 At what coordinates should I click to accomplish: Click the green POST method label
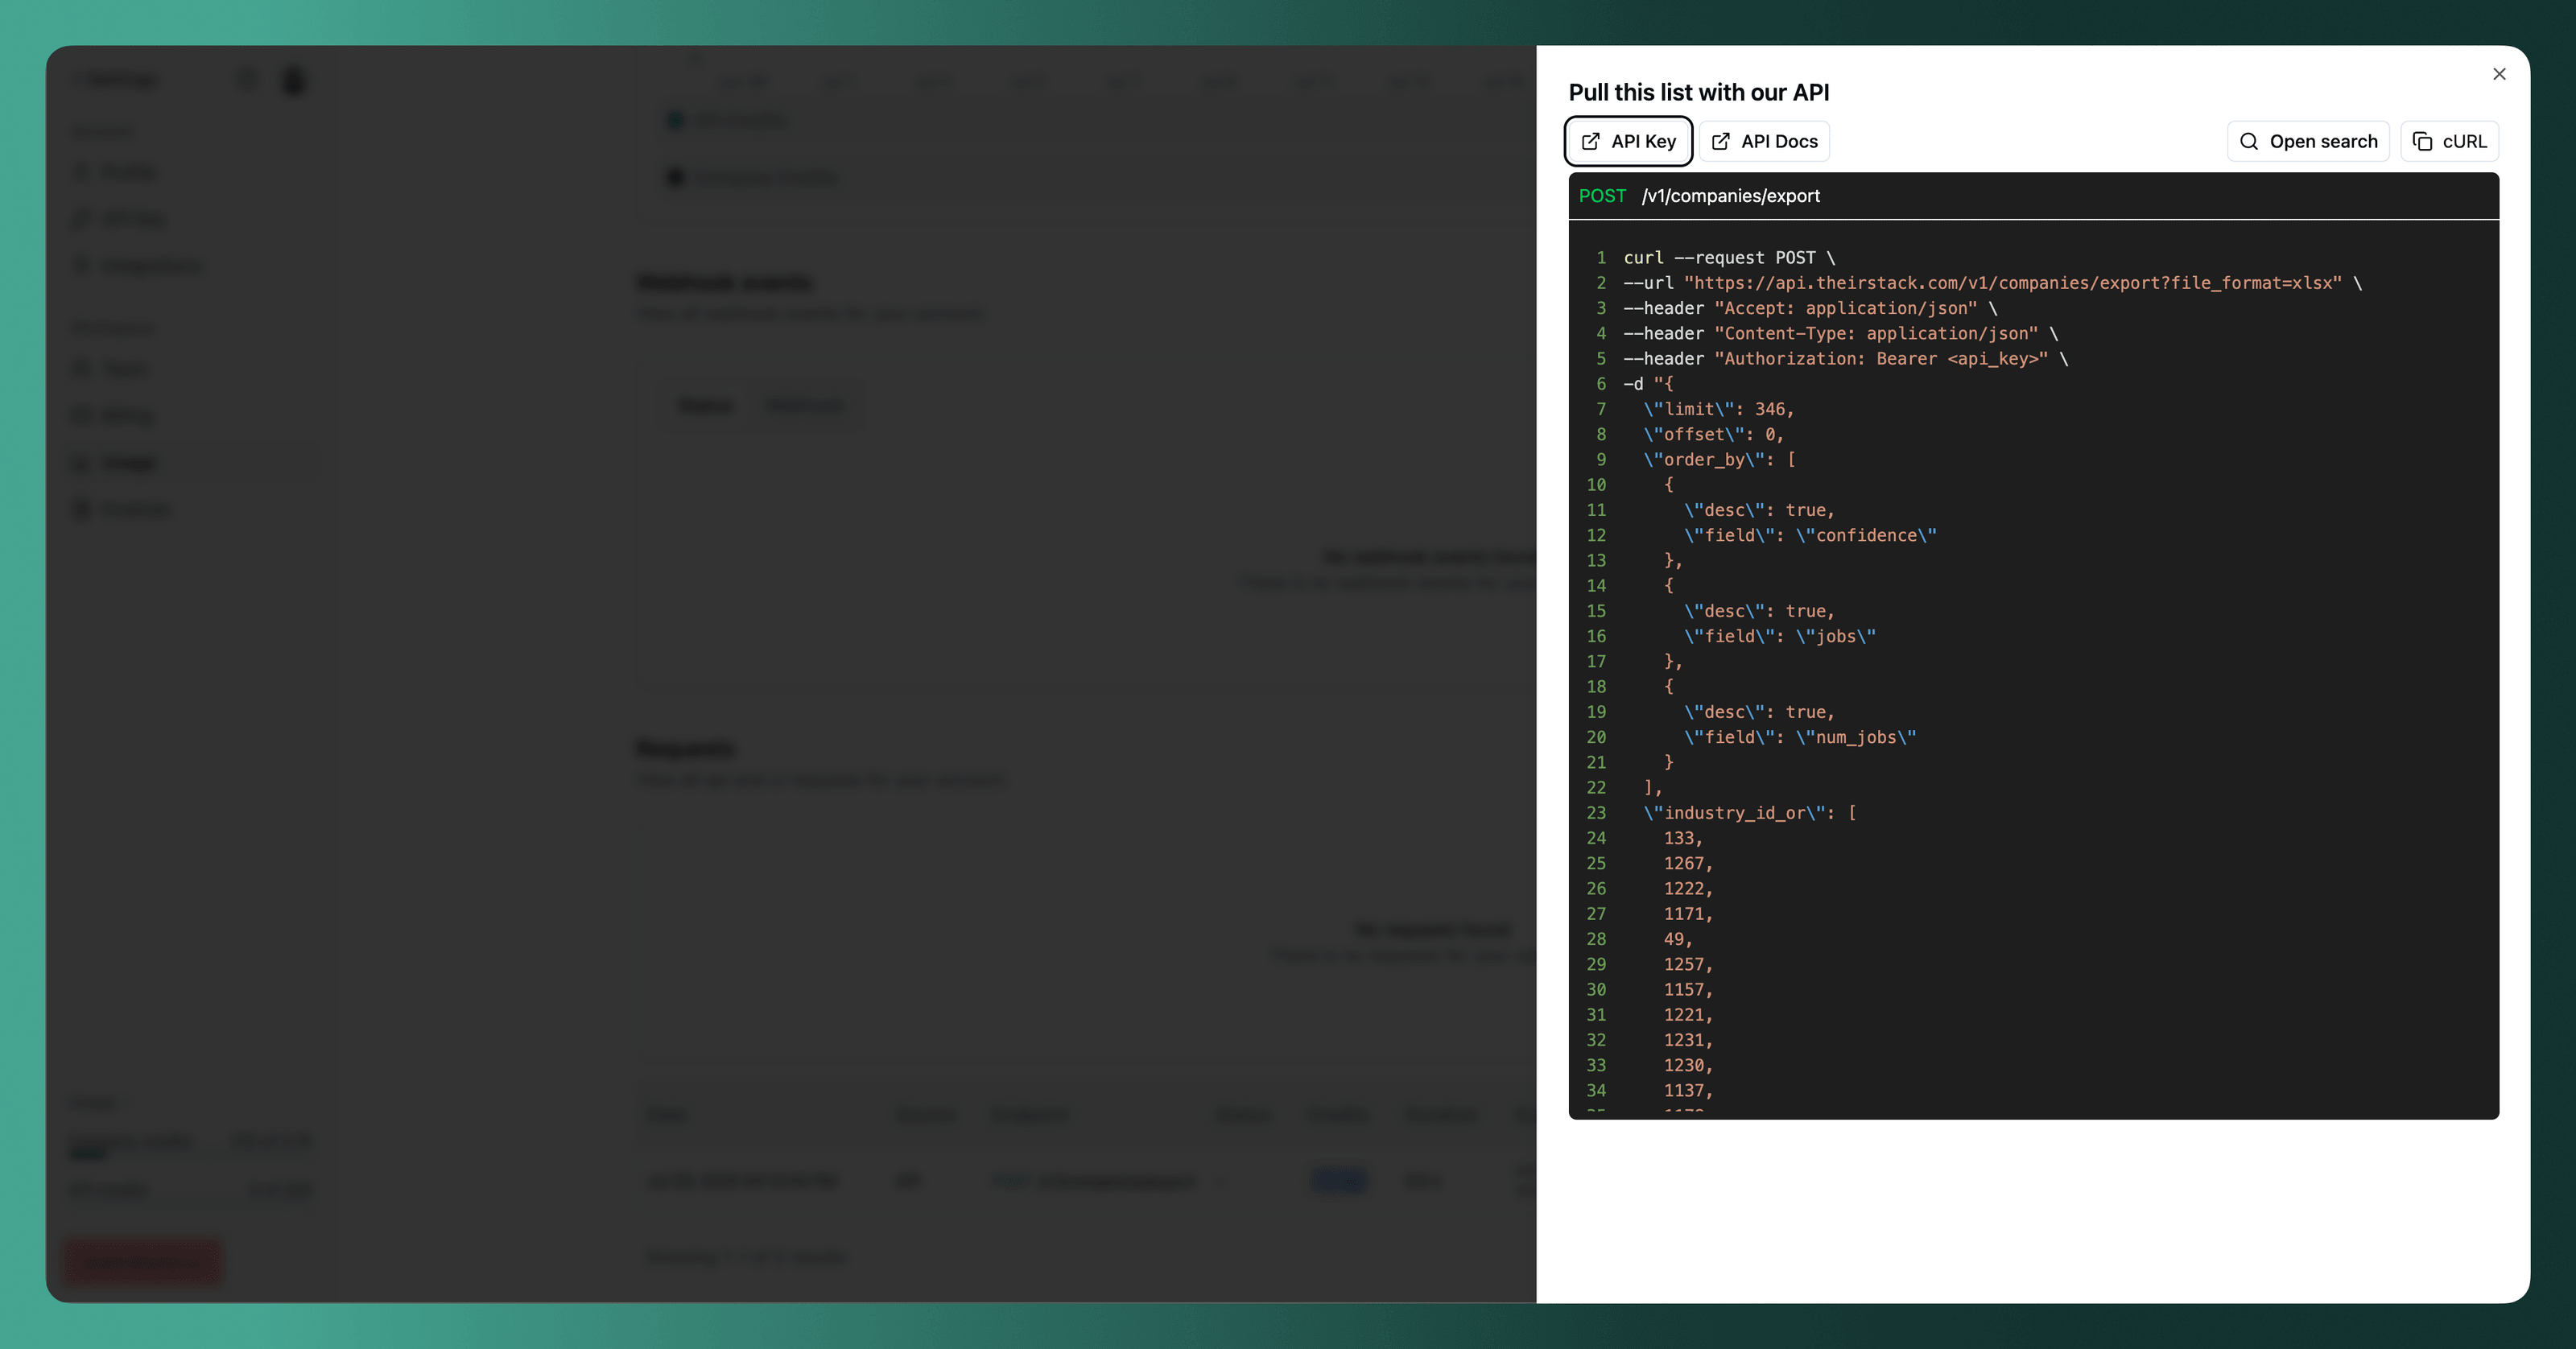1602,196
